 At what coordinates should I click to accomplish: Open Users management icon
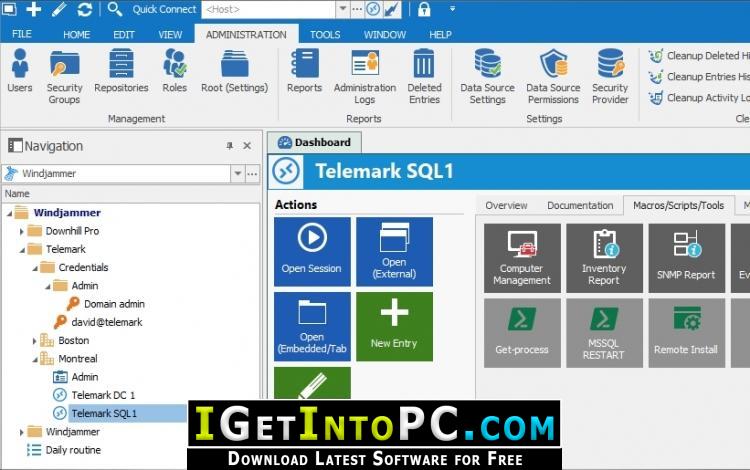[20, 72]
